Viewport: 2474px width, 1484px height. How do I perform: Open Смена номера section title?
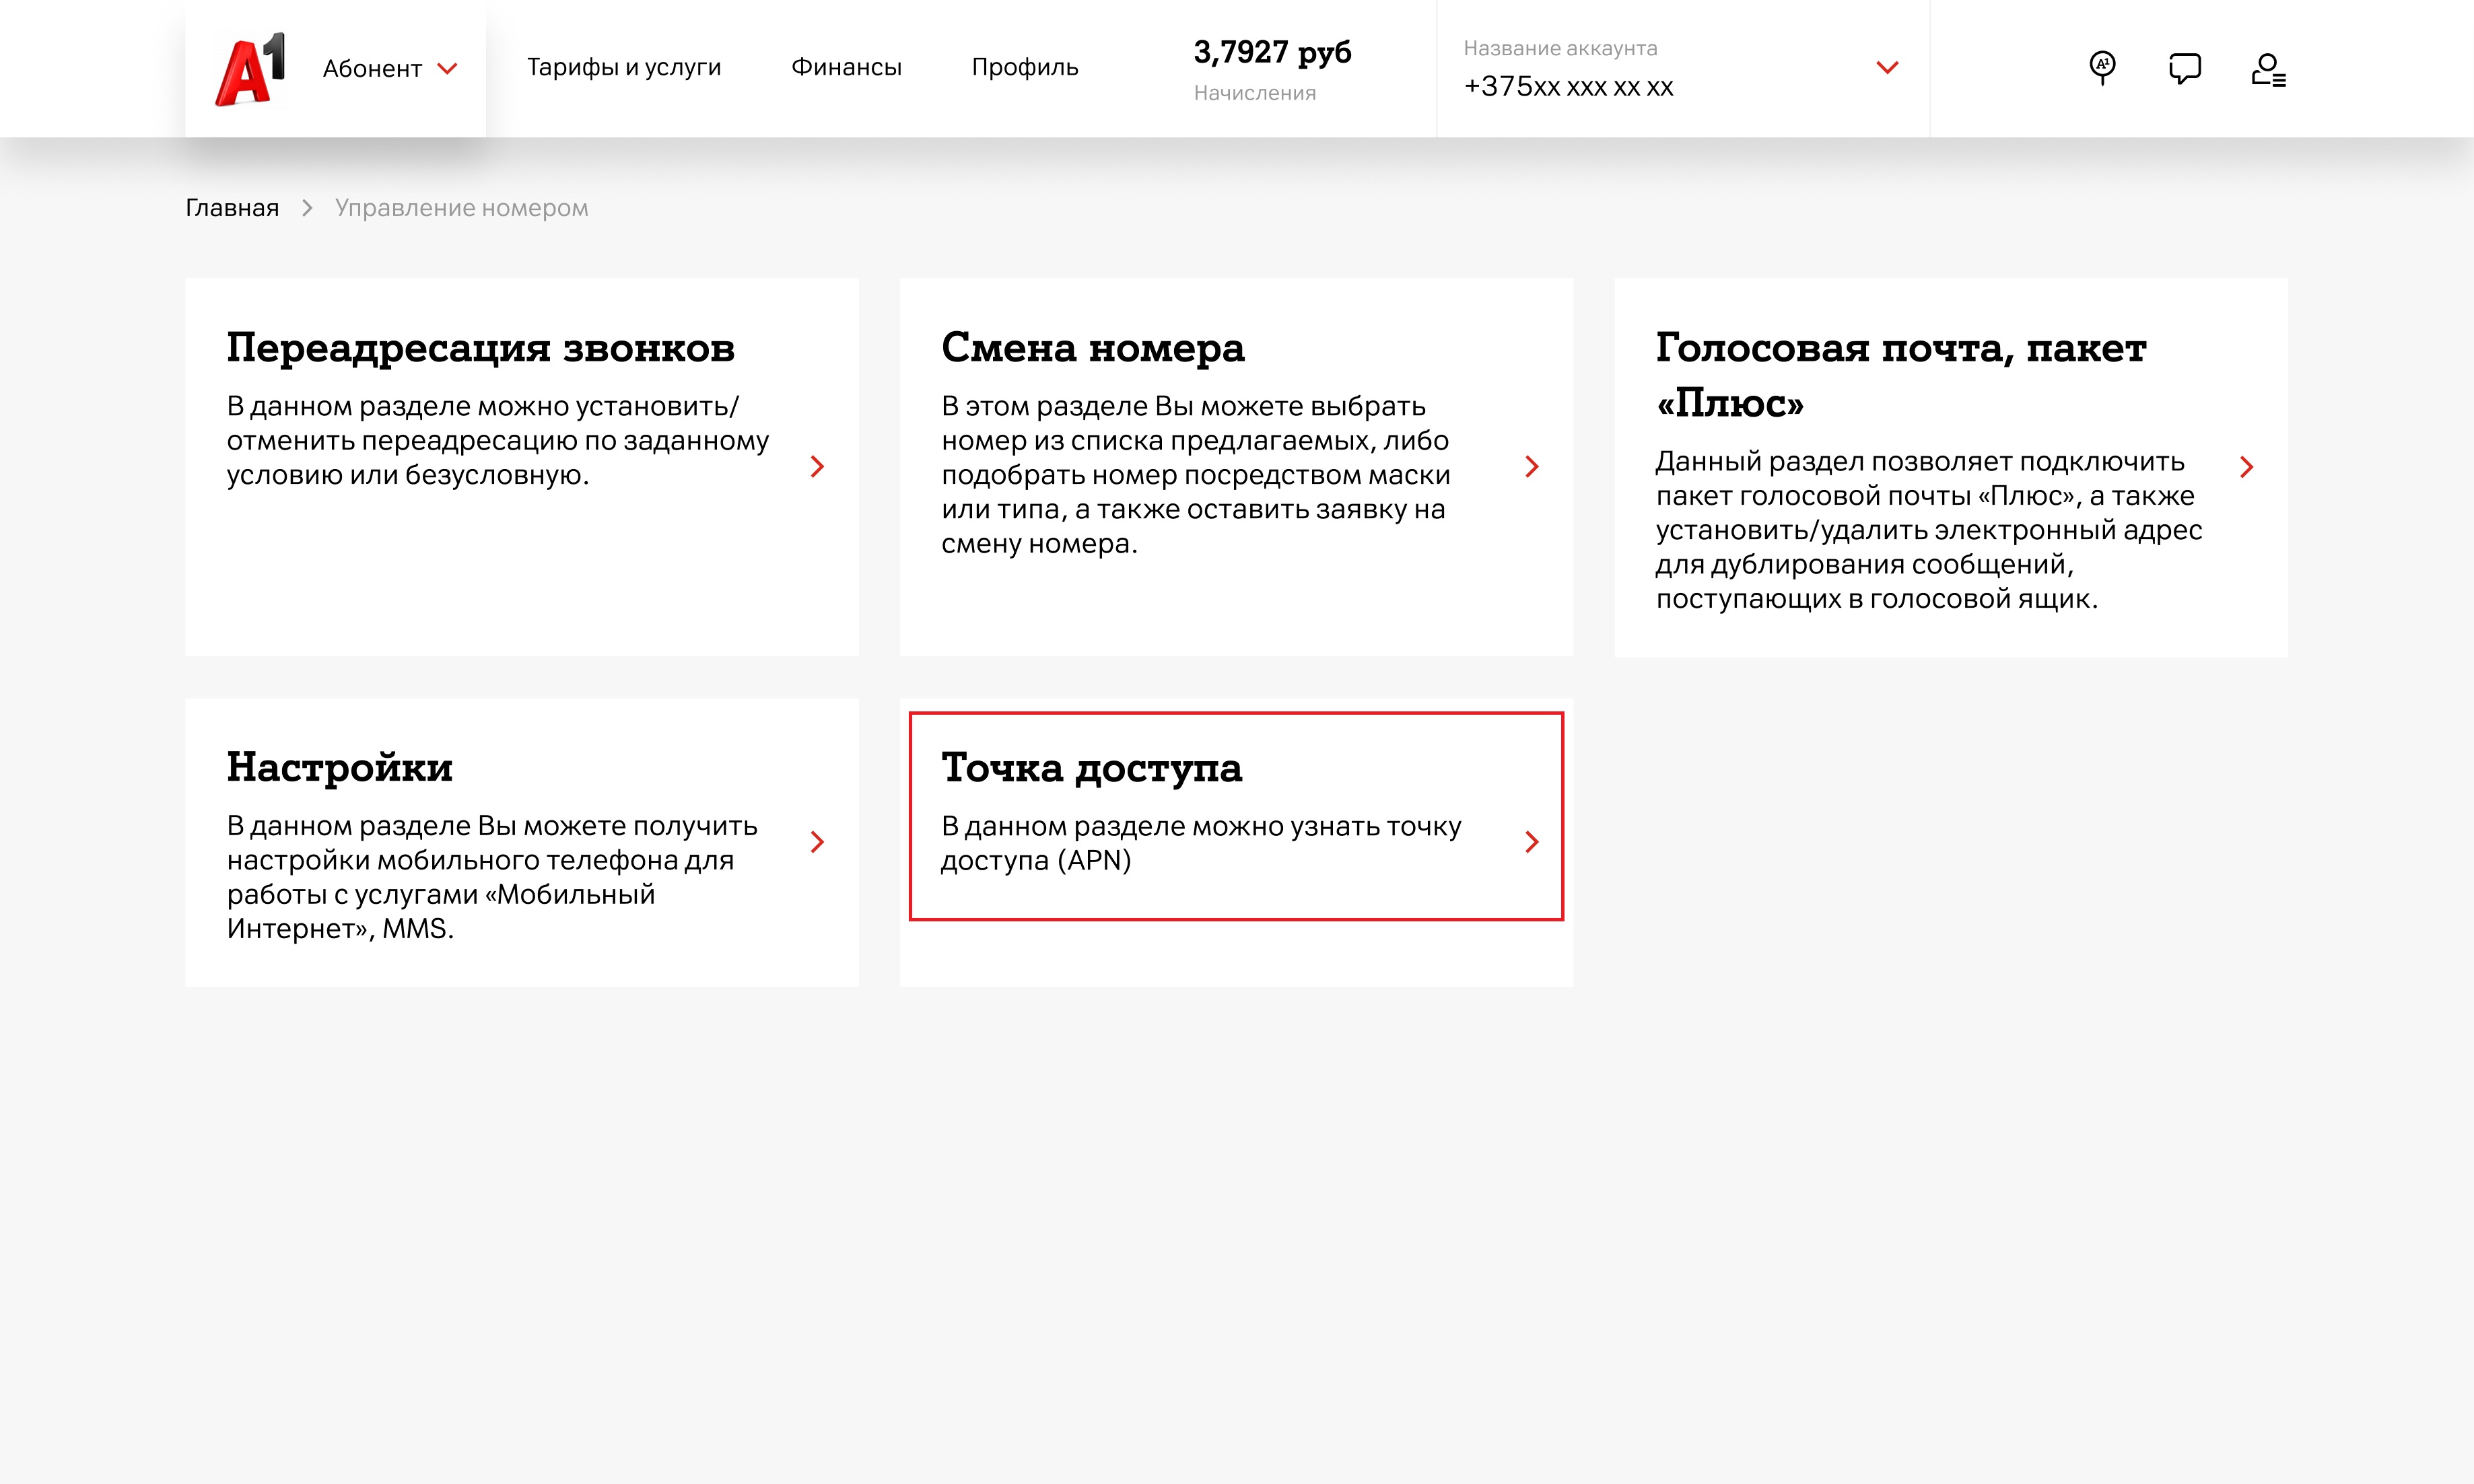(x=1092, y=348)
